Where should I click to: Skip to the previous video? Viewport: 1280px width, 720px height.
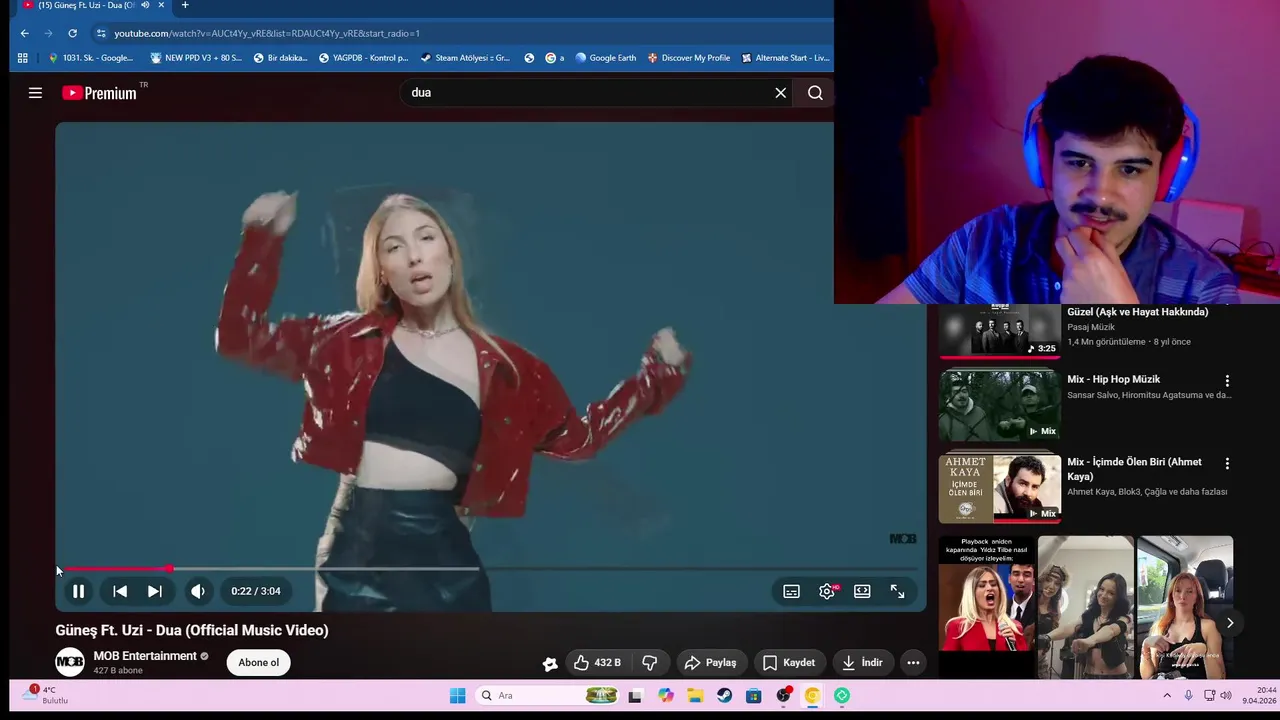pyautogui.click(x=120, y=591)
